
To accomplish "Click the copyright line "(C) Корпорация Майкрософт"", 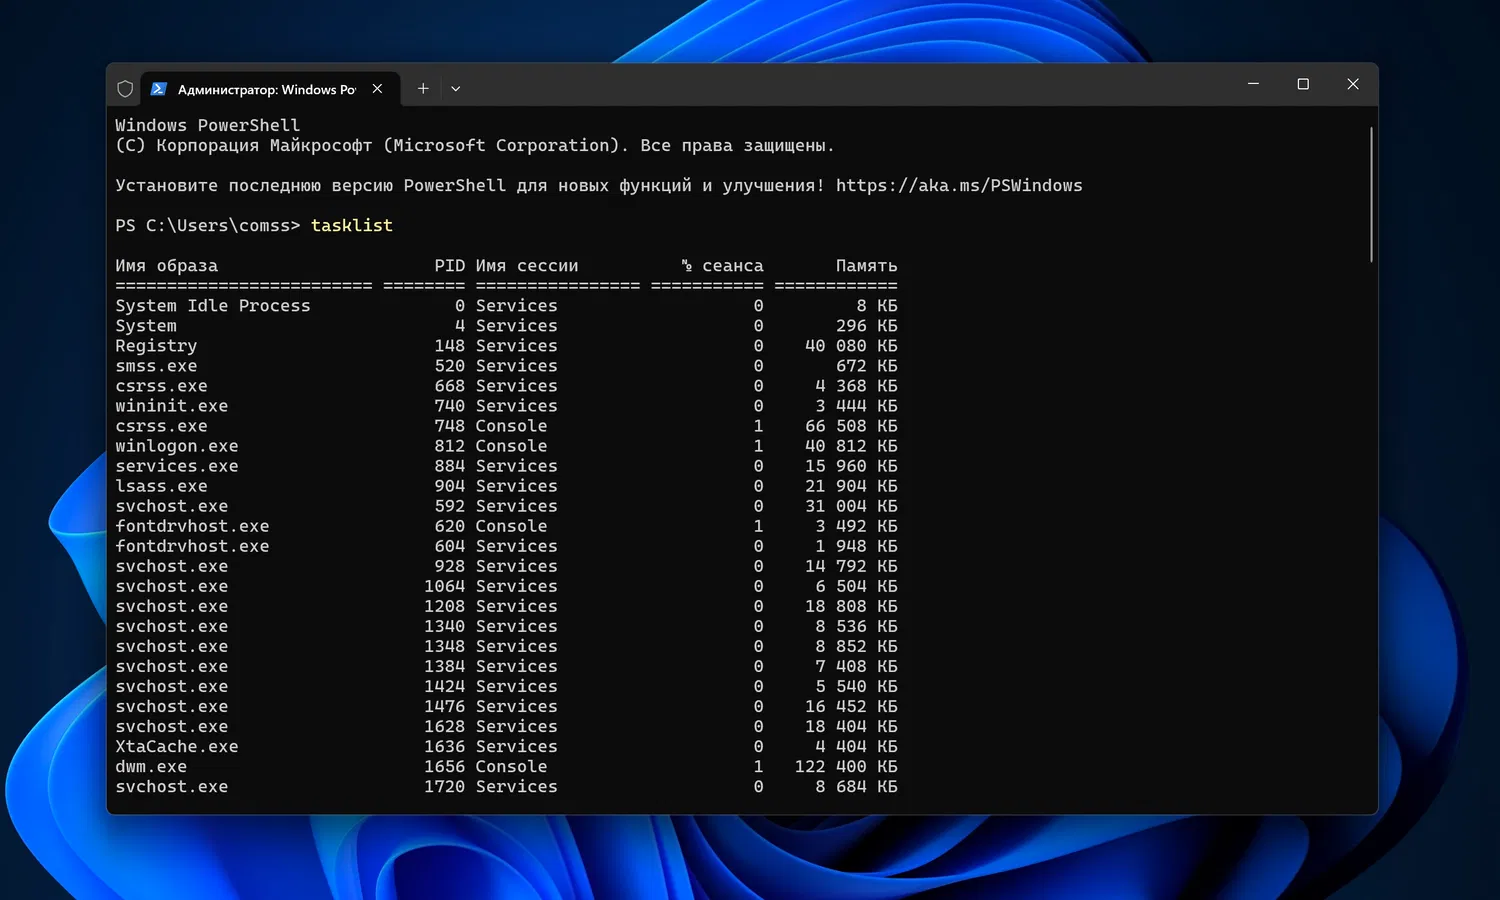I will pos(243,146).
